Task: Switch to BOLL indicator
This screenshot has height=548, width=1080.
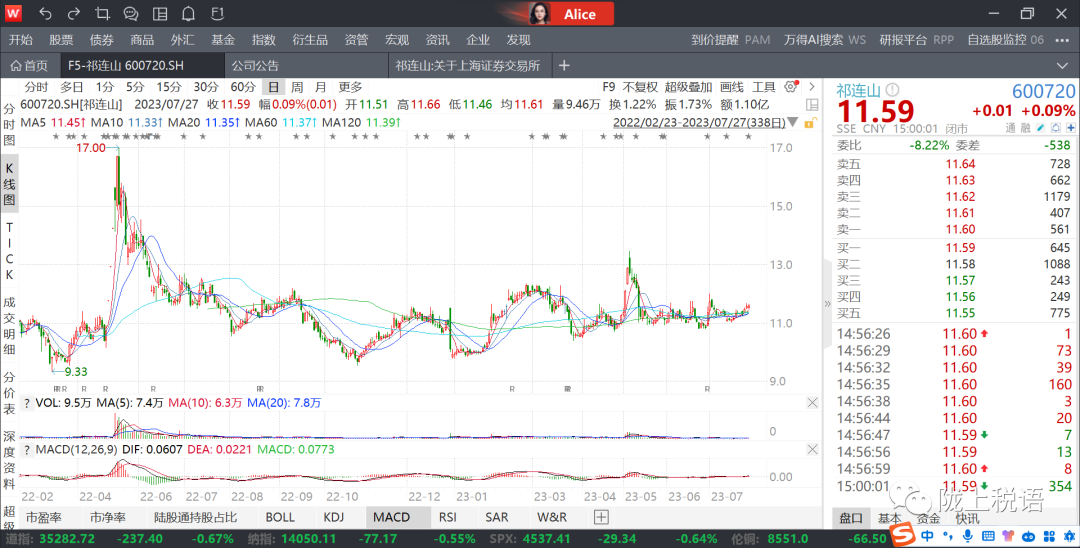Action: coord(280,517)
